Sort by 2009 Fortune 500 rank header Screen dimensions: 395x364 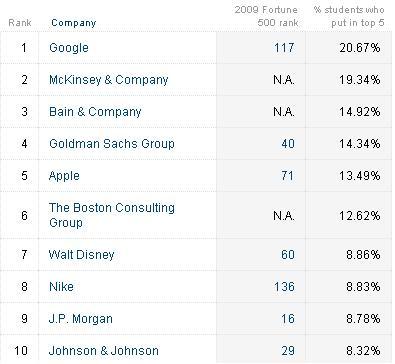[266, 16]
